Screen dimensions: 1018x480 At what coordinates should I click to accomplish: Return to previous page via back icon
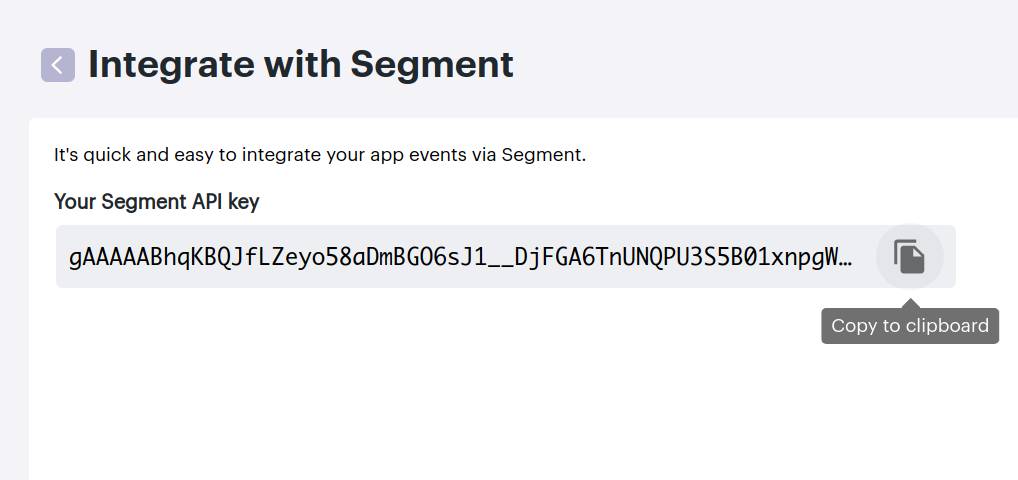pyautogui.click(x=58, y=65)
